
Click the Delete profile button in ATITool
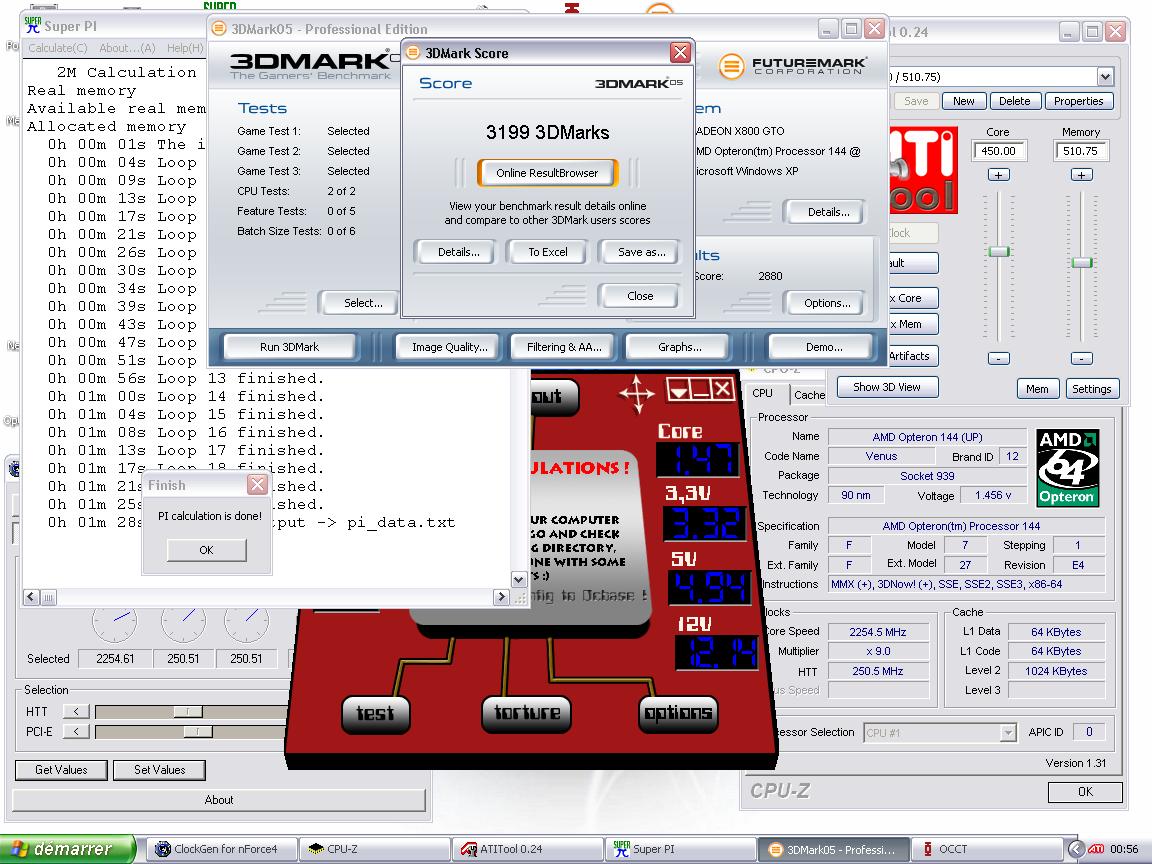tap(1015, 101)
